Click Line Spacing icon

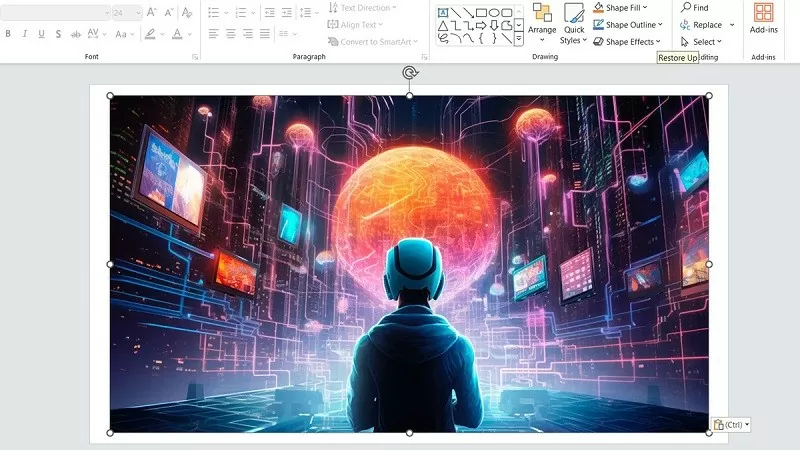306,12
